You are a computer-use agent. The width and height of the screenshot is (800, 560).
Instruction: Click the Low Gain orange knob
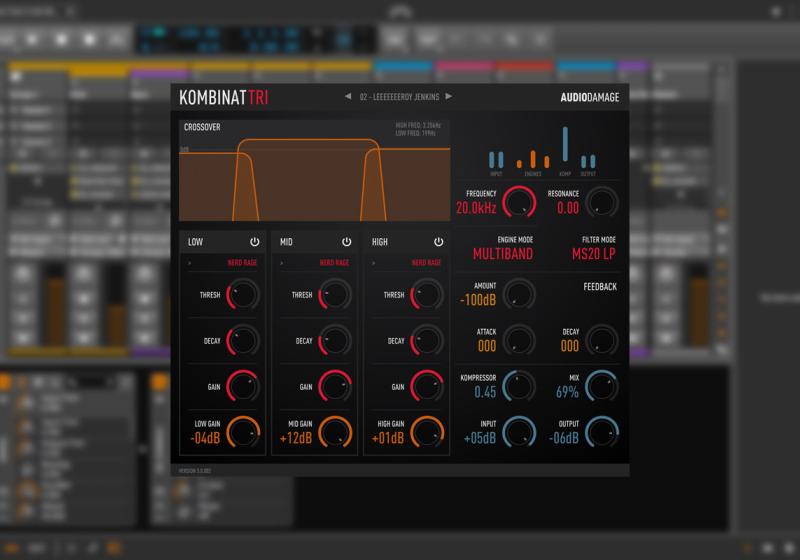243,432
